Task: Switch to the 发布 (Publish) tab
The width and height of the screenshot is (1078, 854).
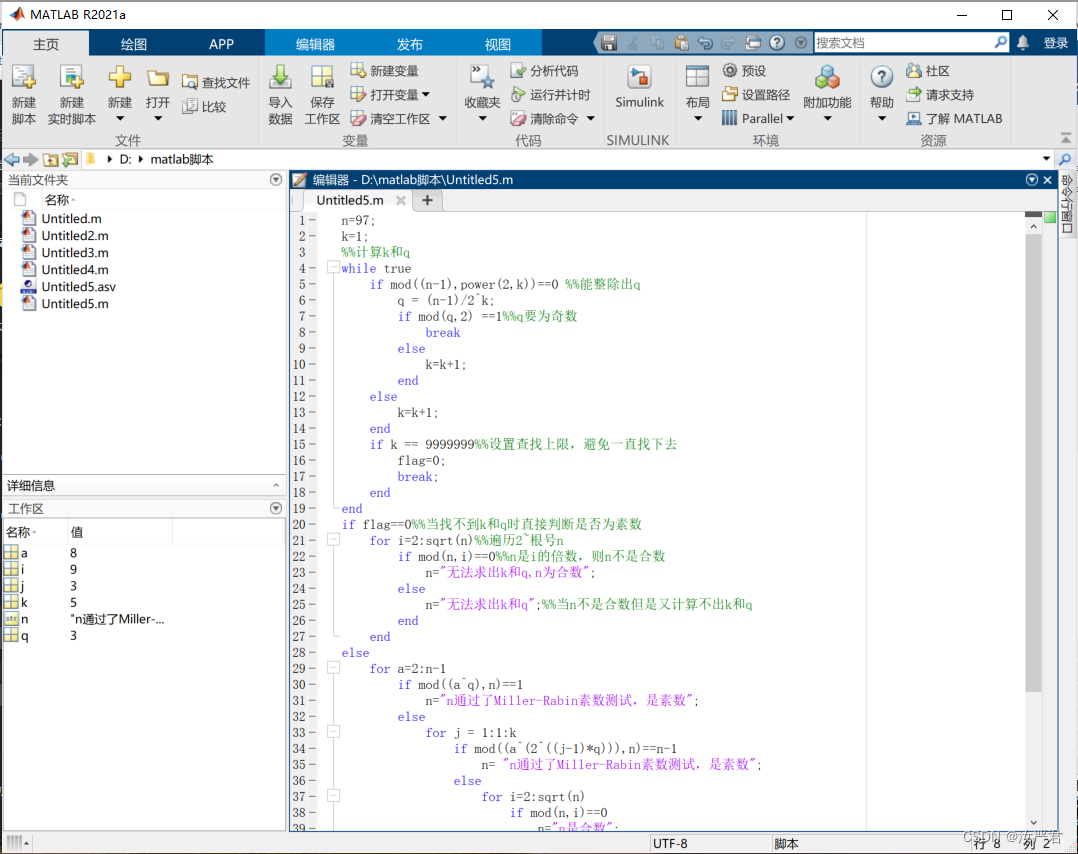Action: point(409,44)
